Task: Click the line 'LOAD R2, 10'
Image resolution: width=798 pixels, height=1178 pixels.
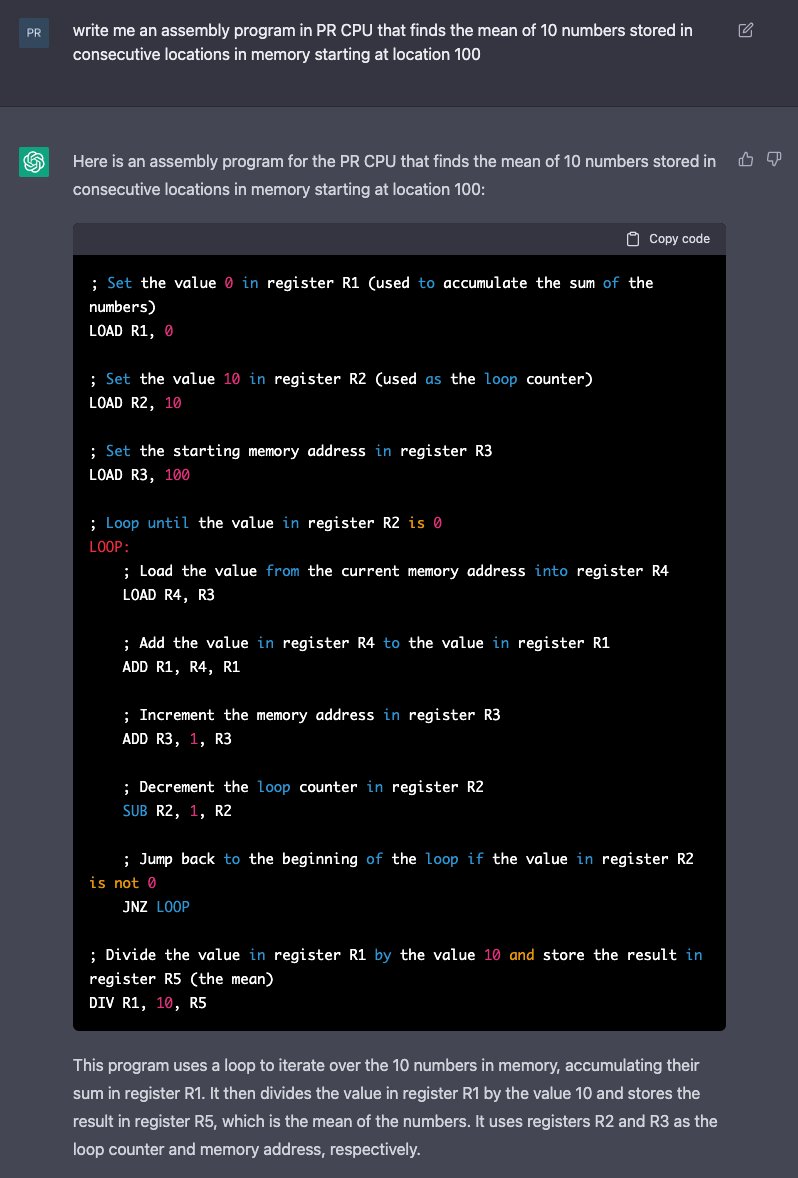Action: [135, 403]
